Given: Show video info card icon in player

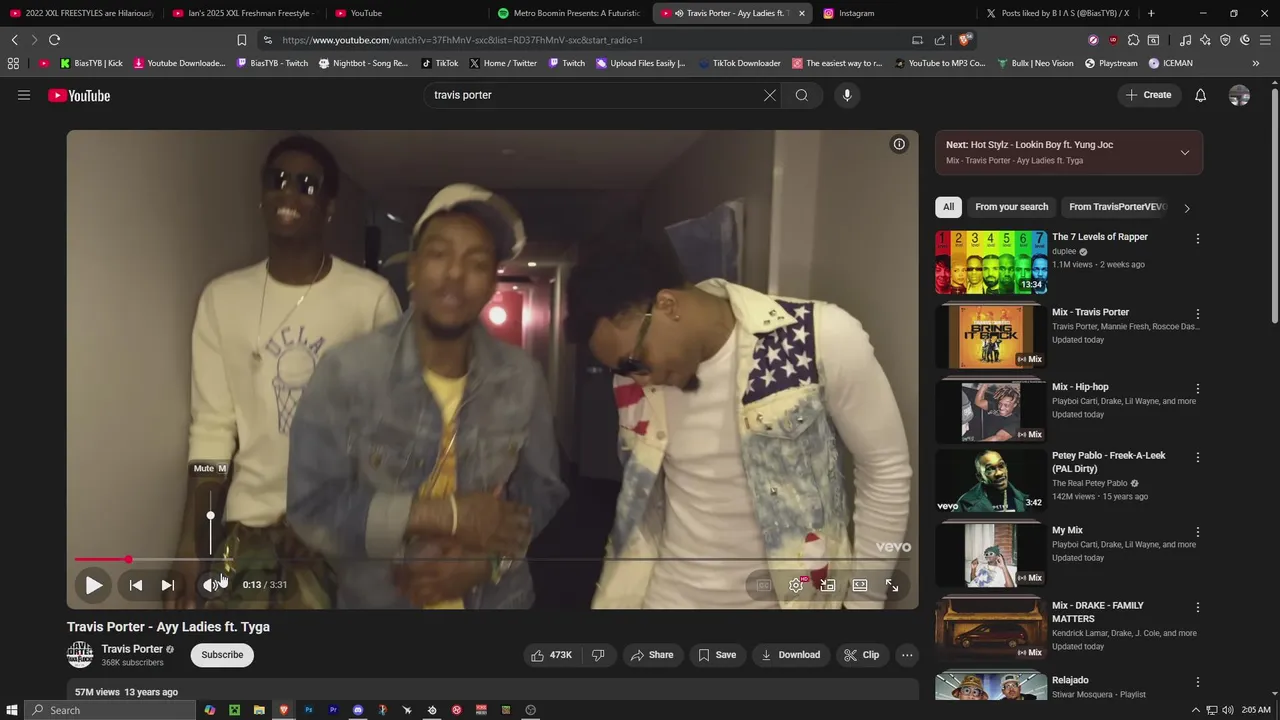Looking at the screenshot, I should [x=899, y=144].
